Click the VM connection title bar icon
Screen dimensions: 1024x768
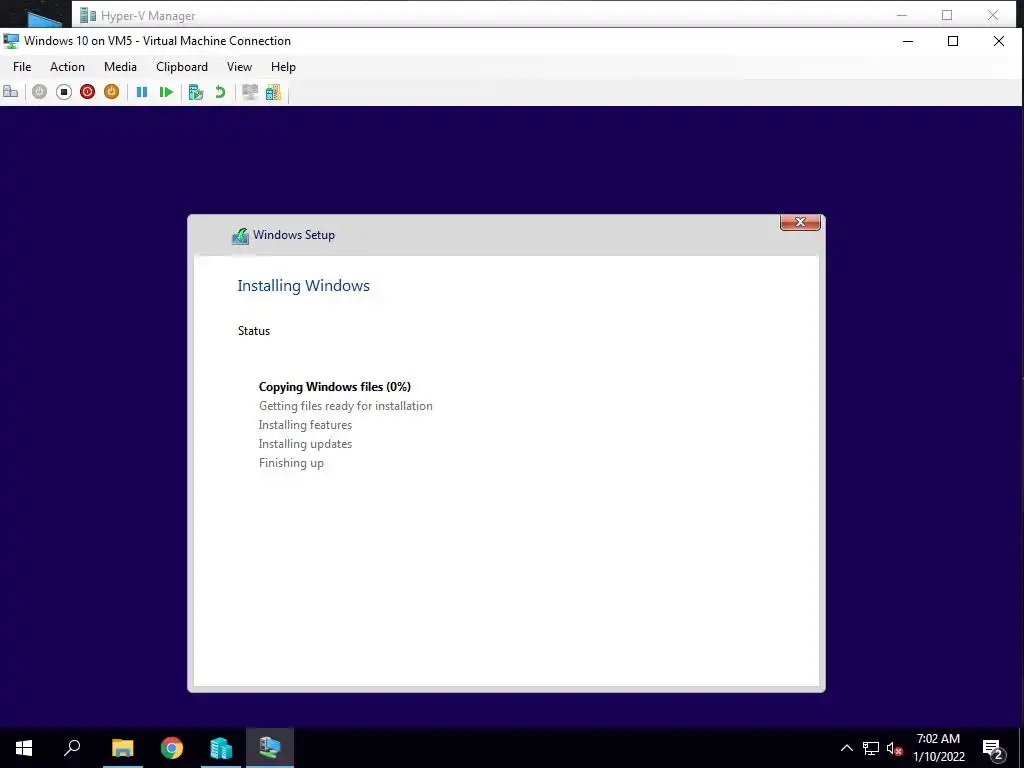coord(11,41)
